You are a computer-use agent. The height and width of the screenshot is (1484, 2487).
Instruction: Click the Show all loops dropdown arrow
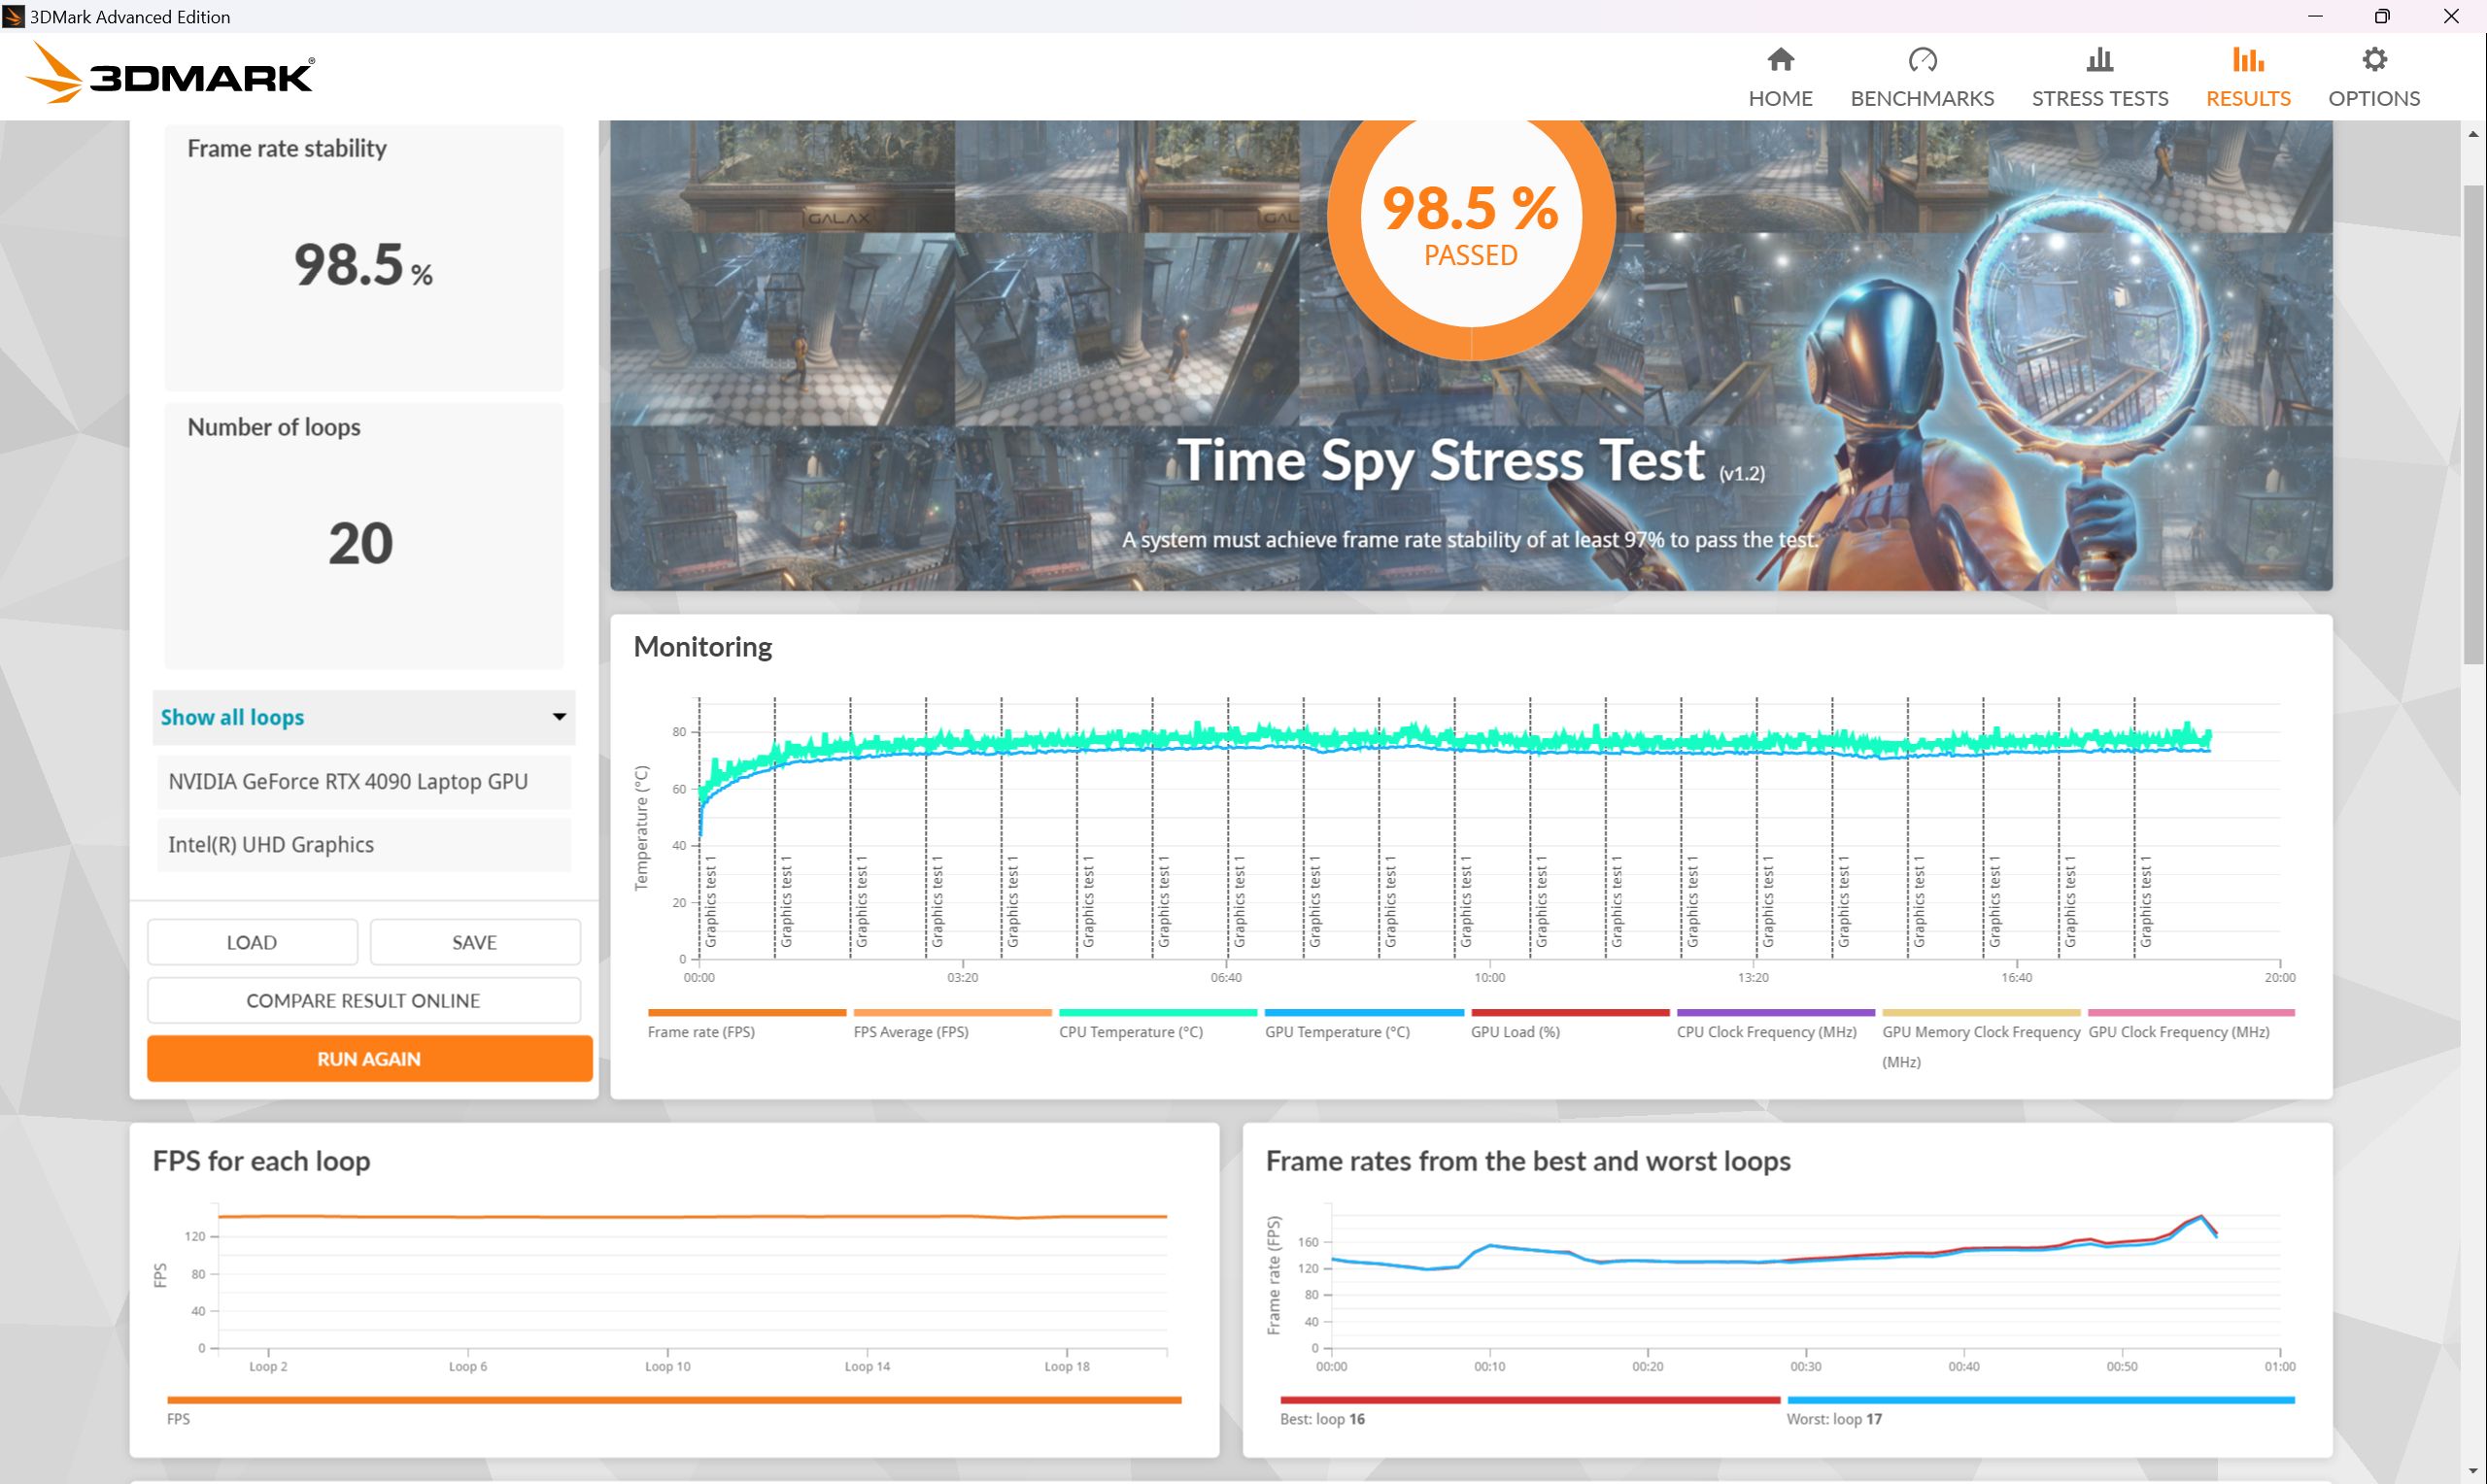click(x=559, y=717)
